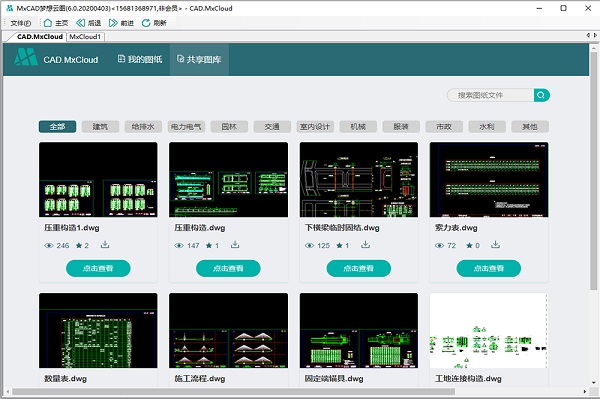Screen dimensions: 600x399
Task: Switch to the MxCloud1 tab
Action: click(x=85, y=37)
